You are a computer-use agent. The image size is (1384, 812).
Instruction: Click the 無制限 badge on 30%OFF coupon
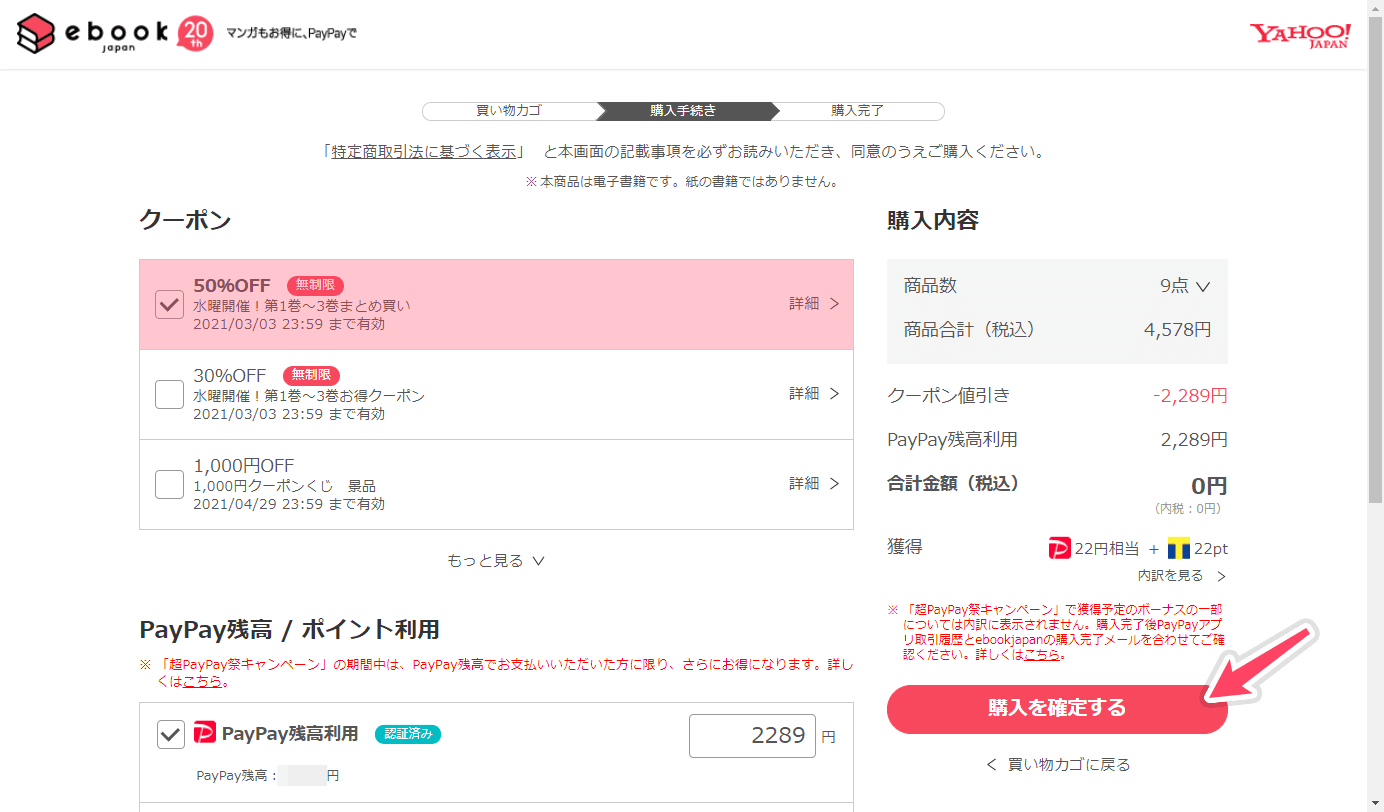[312, 376]
